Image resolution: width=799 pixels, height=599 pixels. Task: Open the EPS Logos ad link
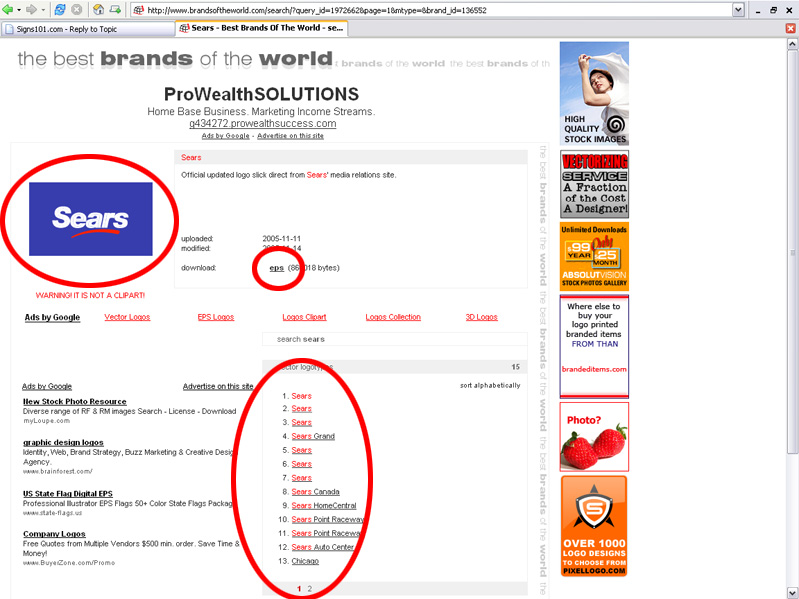pos(216,317)
